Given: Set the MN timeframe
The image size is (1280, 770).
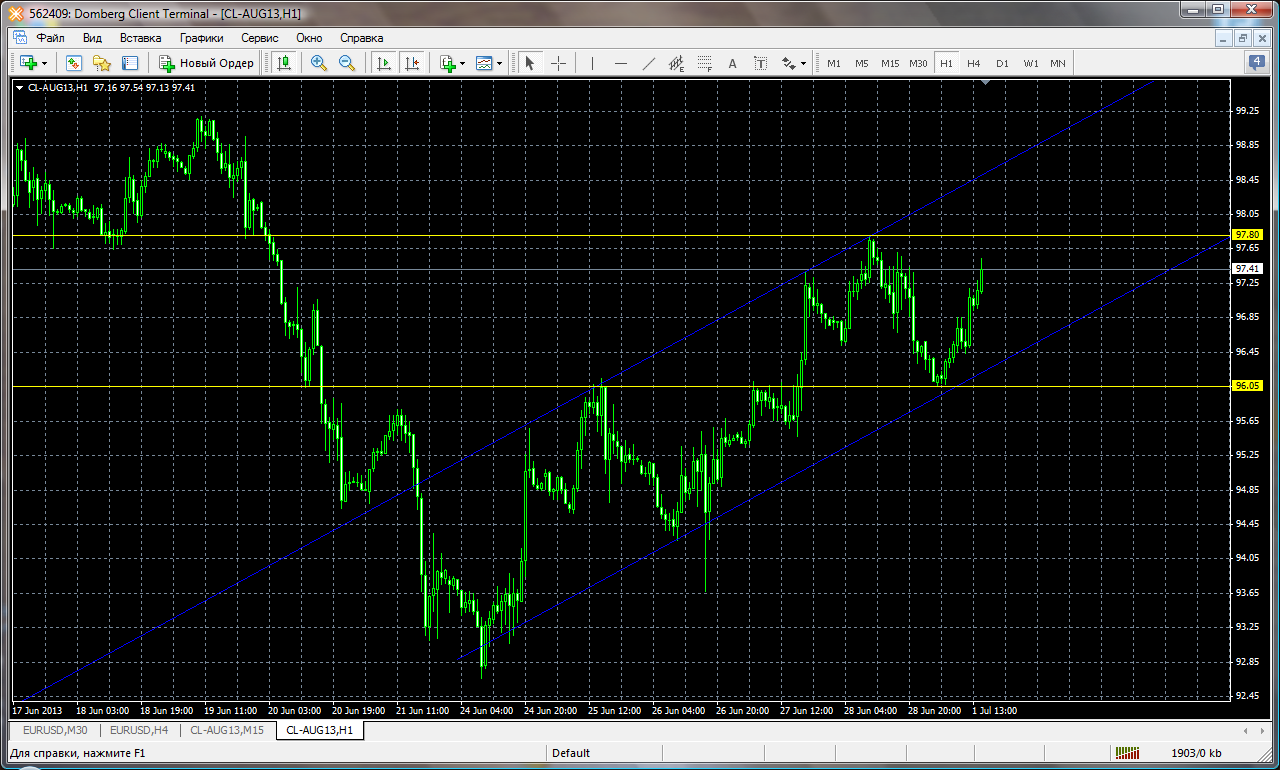Looking at the screenshot, I should tap(1058, 63).
